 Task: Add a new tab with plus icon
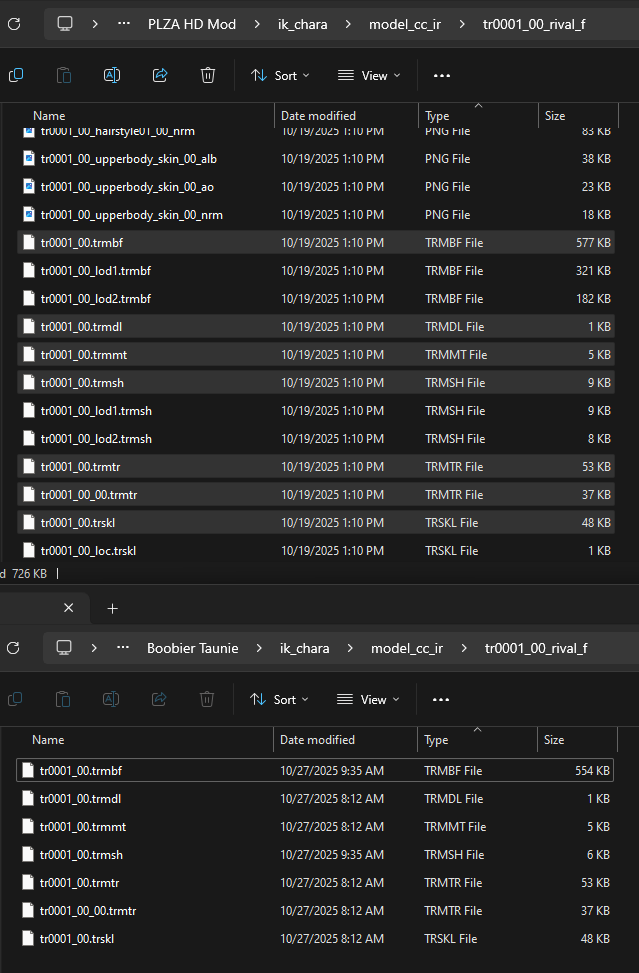[x=112, y=609]
